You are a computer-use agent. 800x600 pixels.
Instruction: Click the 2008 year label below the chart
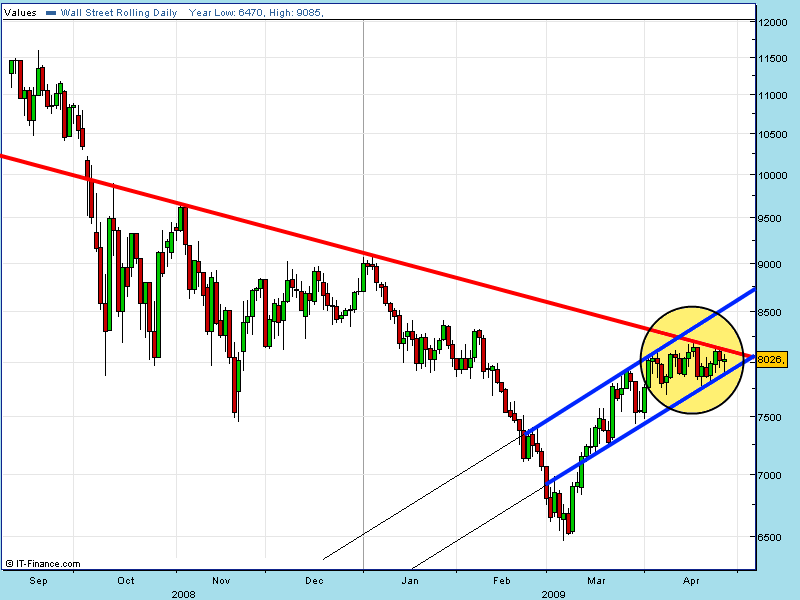(183, 592)
